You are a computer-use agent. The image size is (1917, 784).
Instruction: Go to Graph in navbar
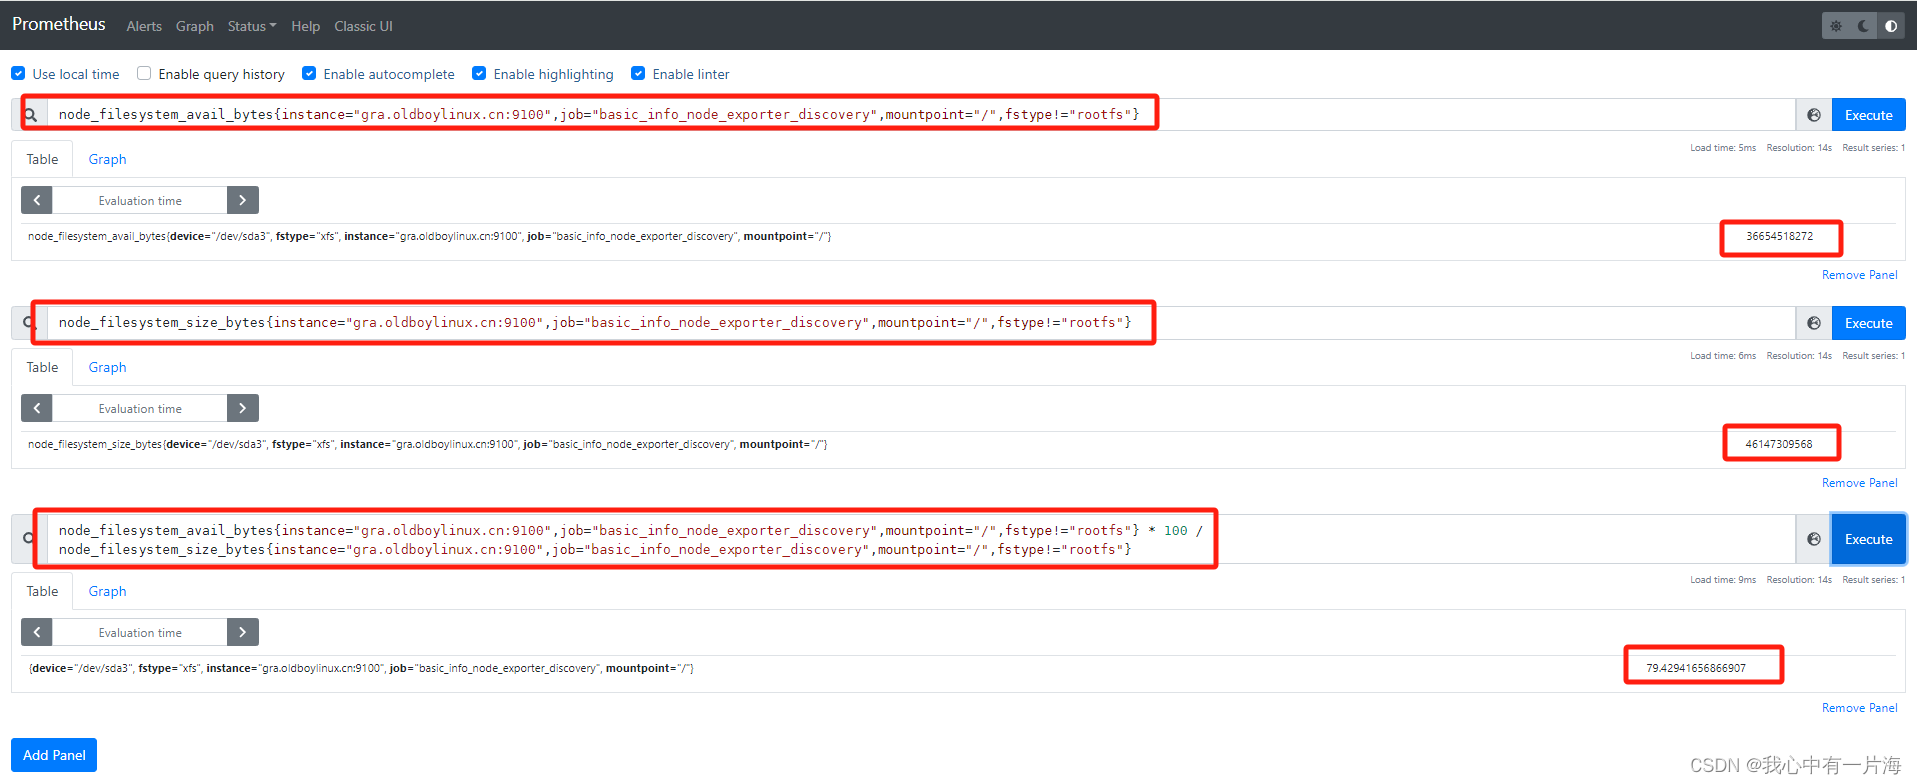(x=195, y=26)
